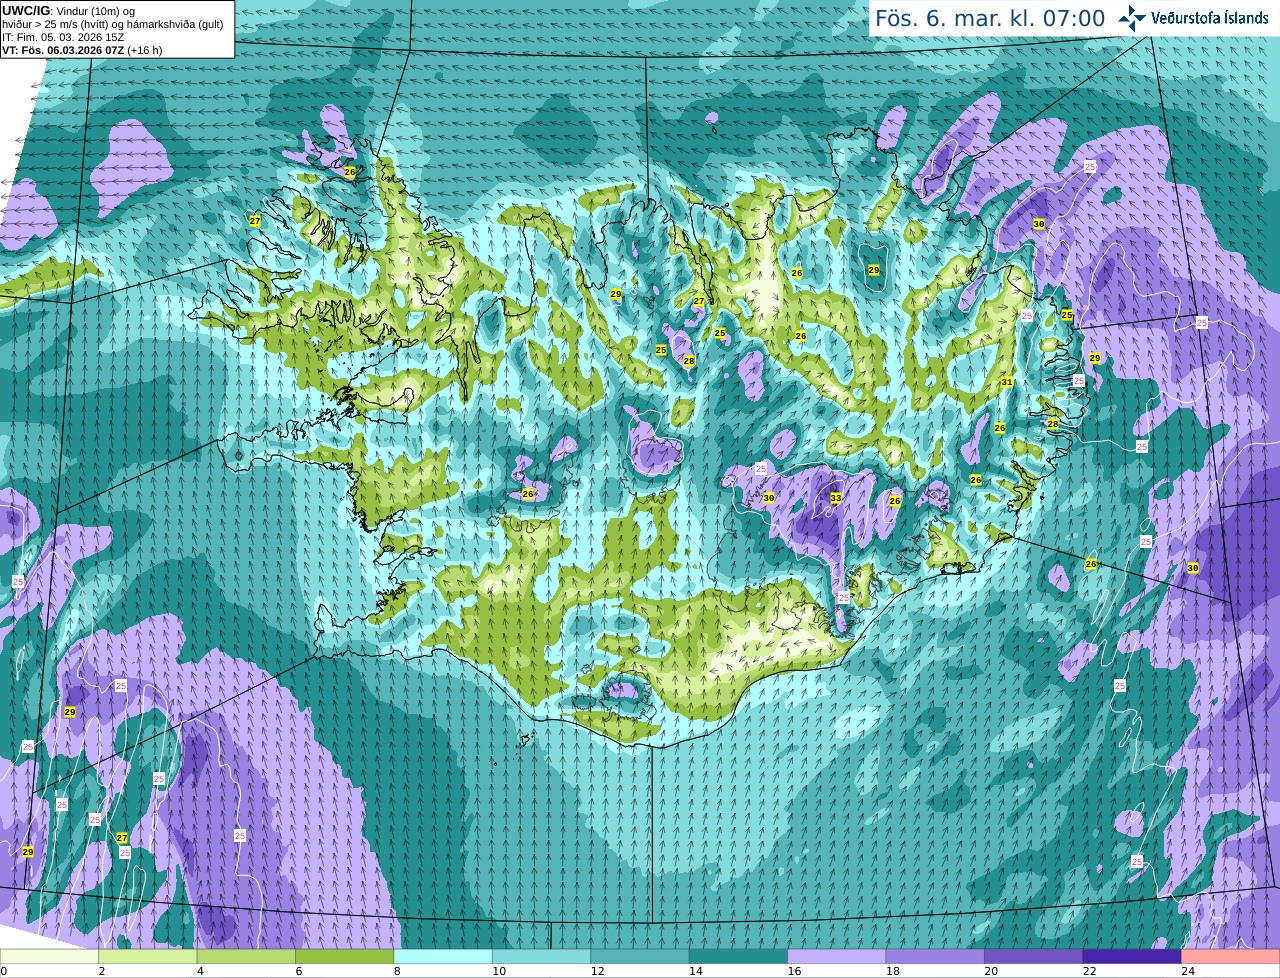Pick the pink above-24 m/s legend swatch
Viewport: 1280px width, 978px height.
tap(1231, 957)
